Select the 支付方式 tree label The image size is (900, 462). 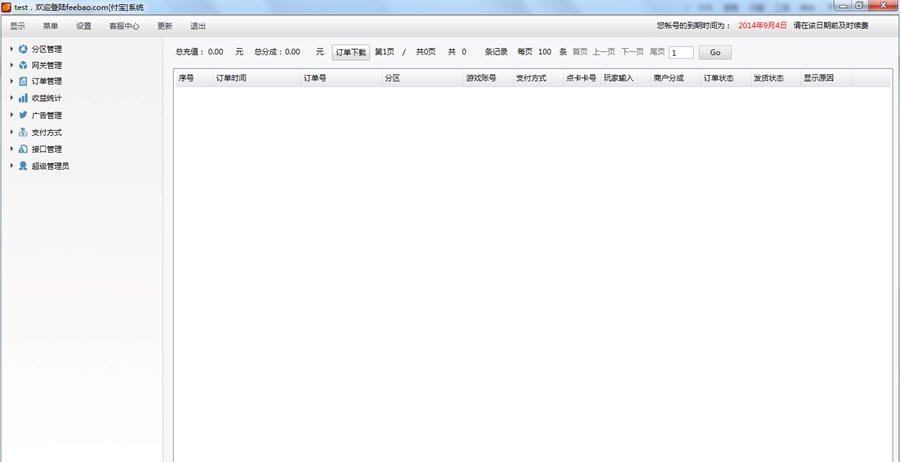click(x=47, y=133)
